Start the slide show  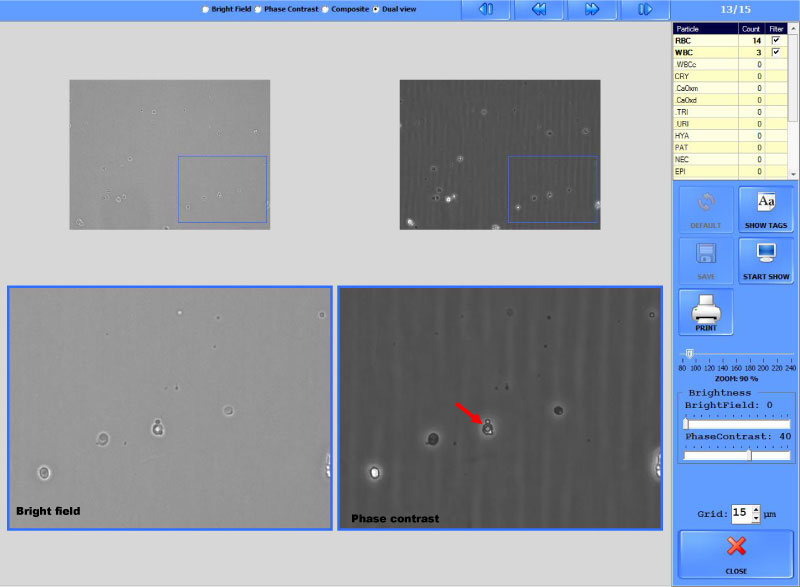(x=766, y=260)
